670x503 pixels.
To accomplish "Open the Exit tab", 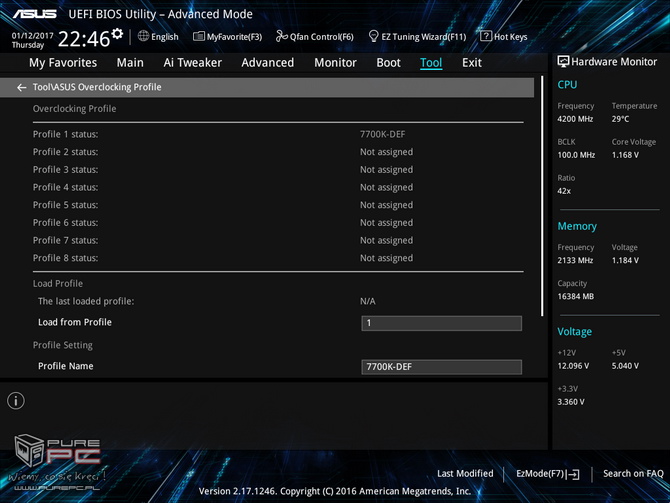I will pos(472,63).
